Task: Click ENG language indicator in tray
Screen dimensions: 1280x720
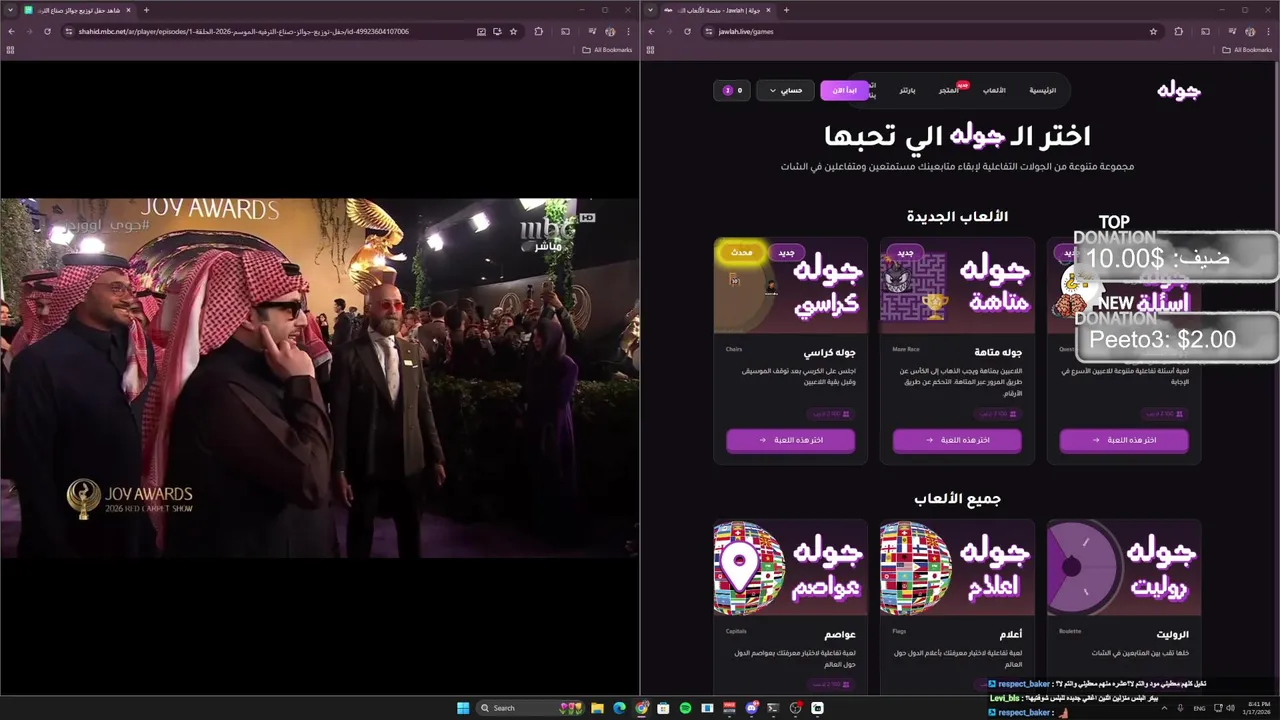Action: tap(1199, 708)
